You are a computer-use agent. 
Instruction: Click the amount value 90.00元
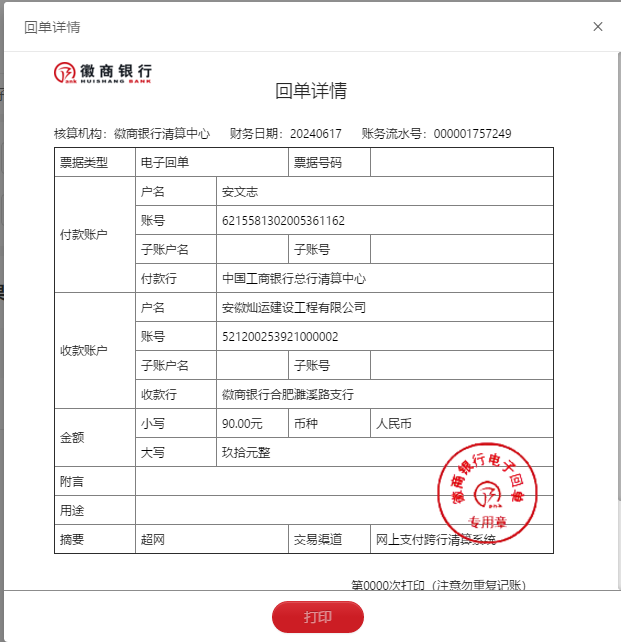point(242,424)
